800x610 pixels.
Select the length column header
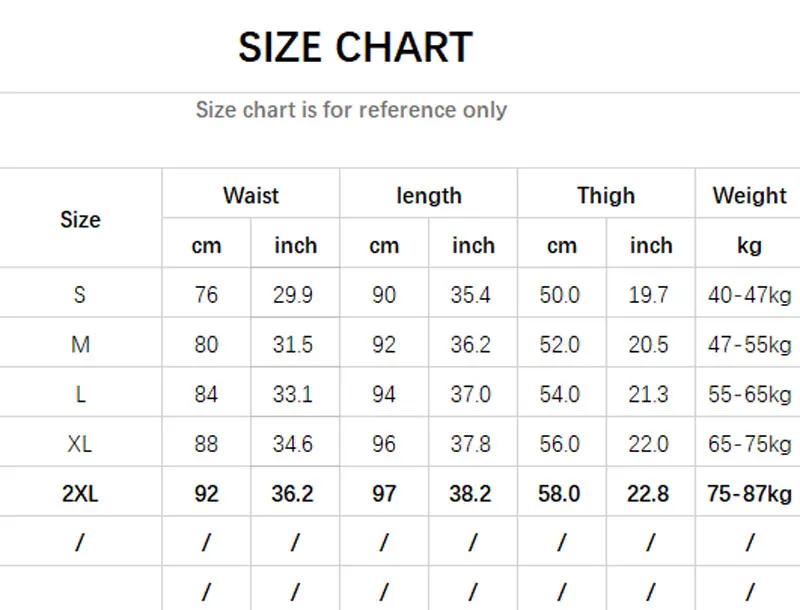tap(428, 195)
